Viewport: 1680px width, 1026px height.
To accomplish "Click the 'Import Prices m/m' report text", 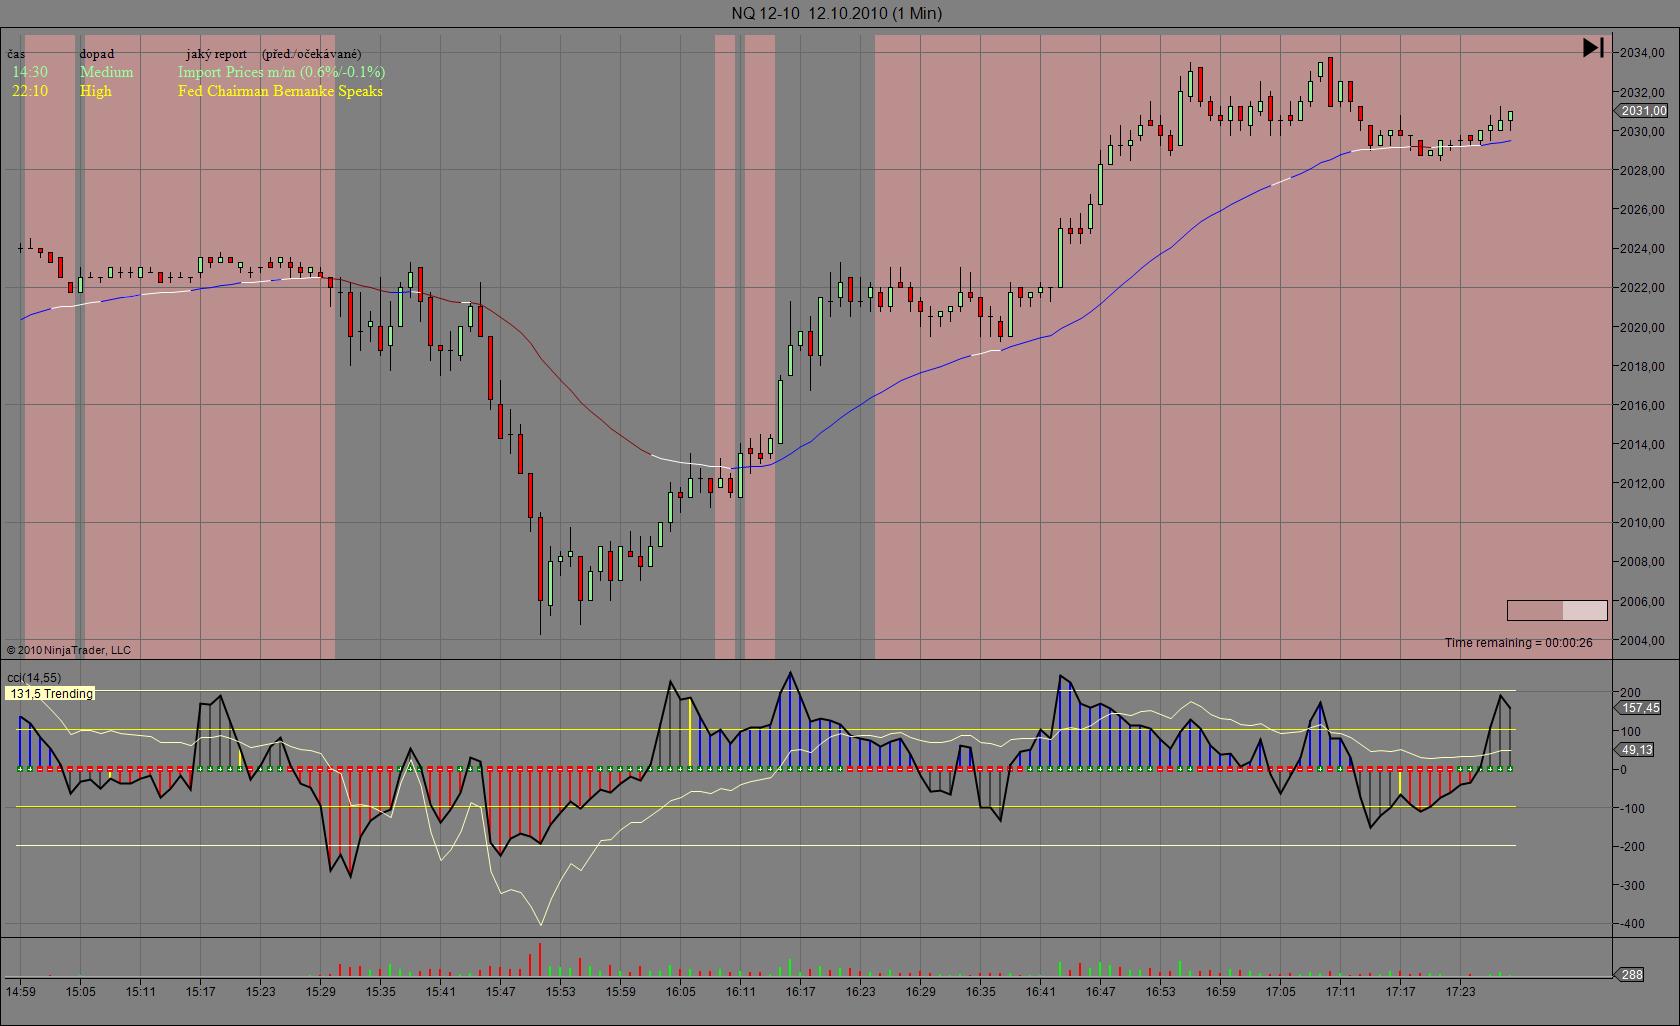I will coord(281,72).
